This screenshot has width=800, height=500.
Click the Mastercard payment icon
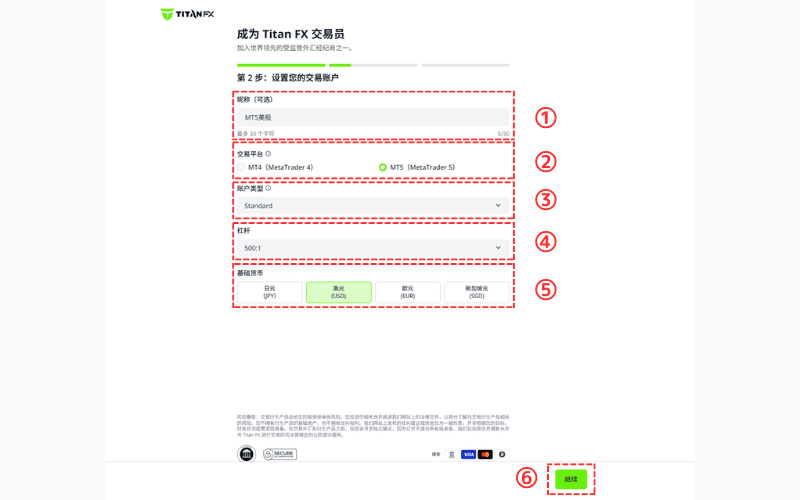(x=485, y=454)
